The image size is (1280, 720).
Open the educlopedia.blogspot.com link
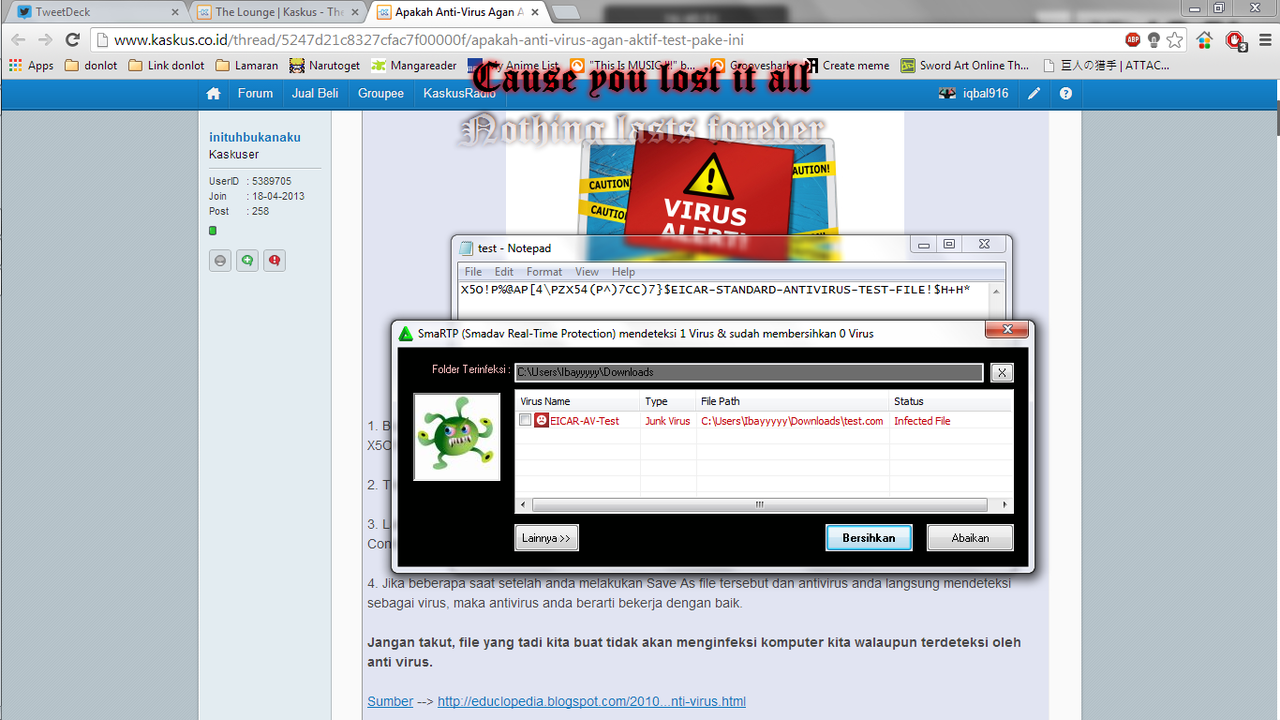click(592, 701)
